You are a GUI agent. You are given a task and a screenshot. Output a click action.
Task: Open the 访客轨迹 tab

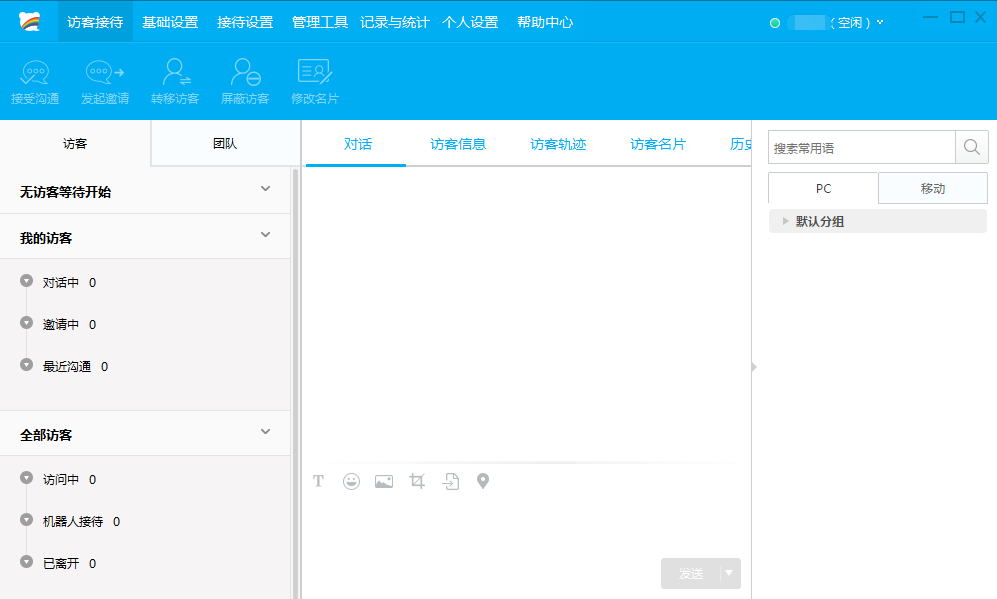coord(558,144)
